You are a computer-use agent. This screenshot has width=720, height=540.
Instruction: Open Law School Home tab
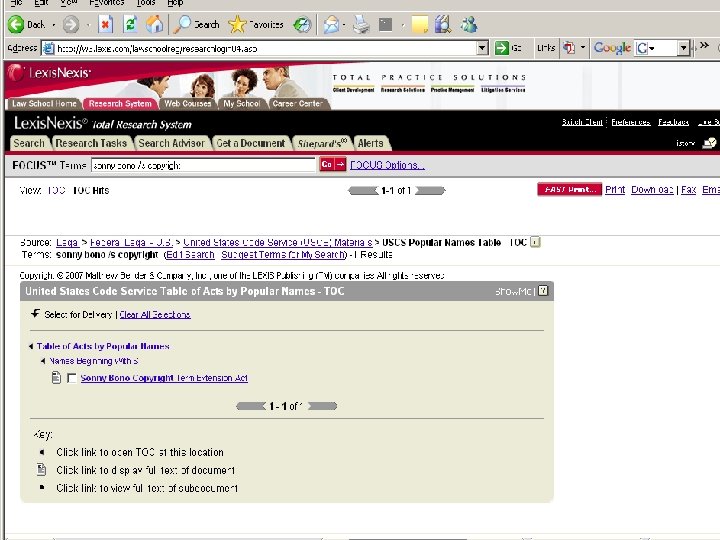tap(44, 104)
